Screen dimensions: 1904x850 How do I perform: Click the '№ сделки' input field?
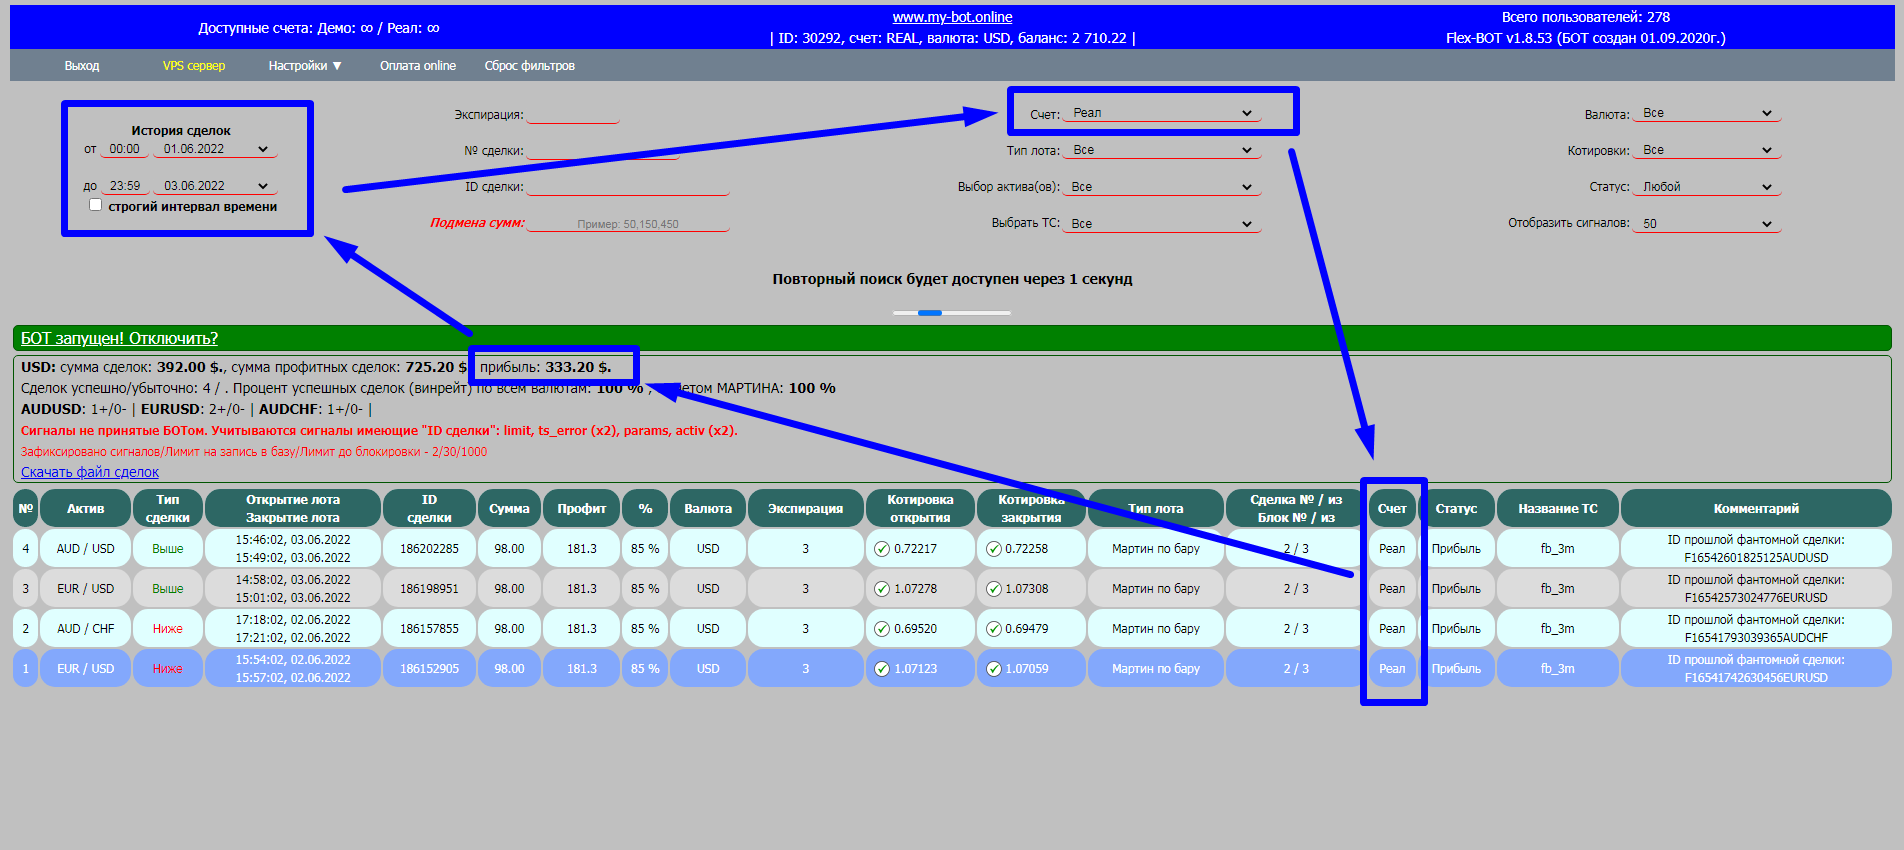pos(603,150)
